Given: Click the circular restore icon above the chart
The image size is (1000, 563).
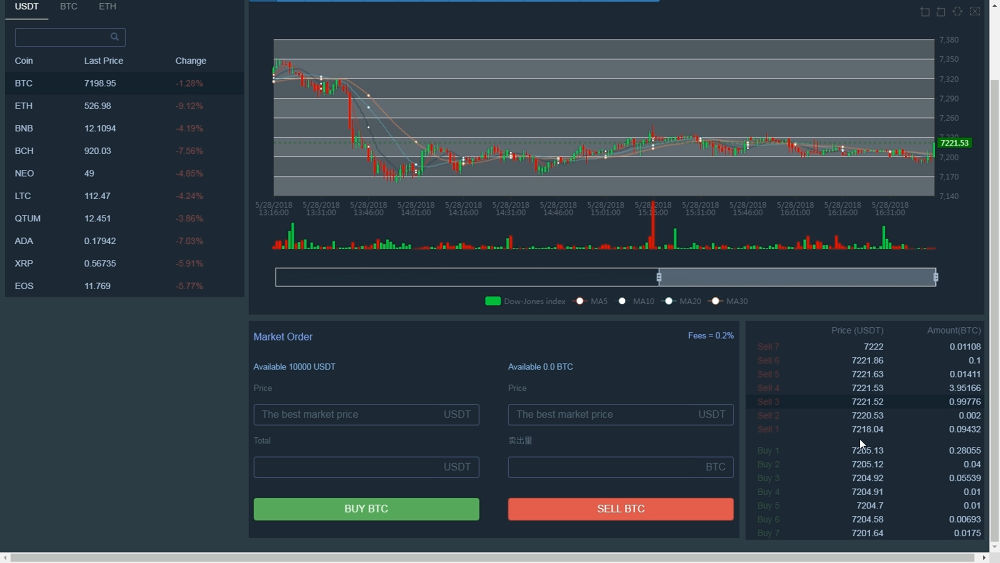Looking at the screenshot, I should pyautogui.click(x=958, y=12).
